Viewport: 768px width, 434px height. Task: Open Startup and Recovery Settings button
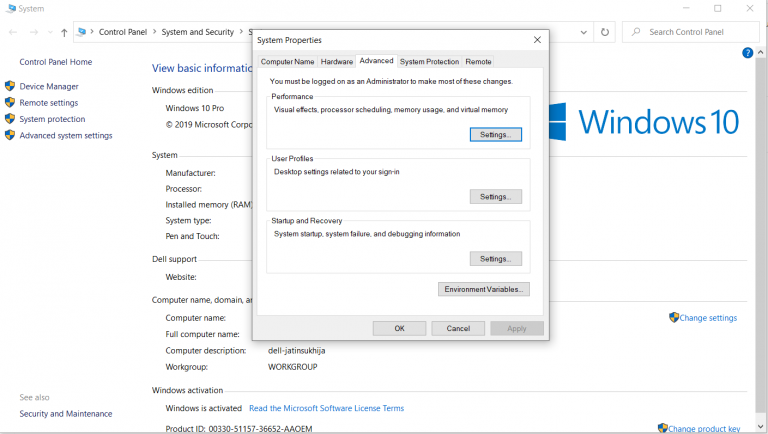[x=496, y=259]
